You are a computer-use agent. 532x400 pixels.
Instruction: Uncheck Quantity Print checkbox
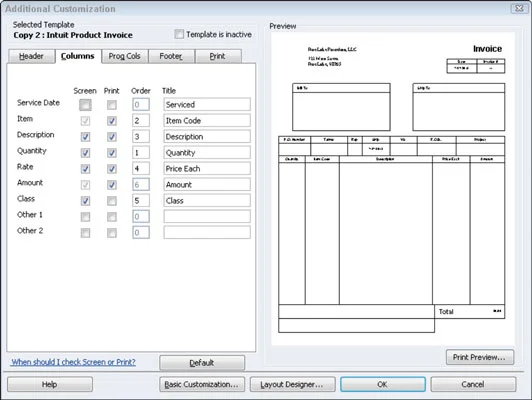tap(112, 153)
